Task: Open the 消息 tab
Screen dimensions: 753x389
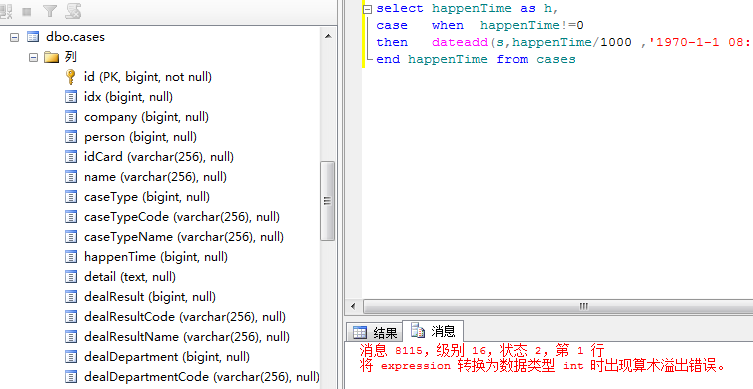Action: point(433,331)
